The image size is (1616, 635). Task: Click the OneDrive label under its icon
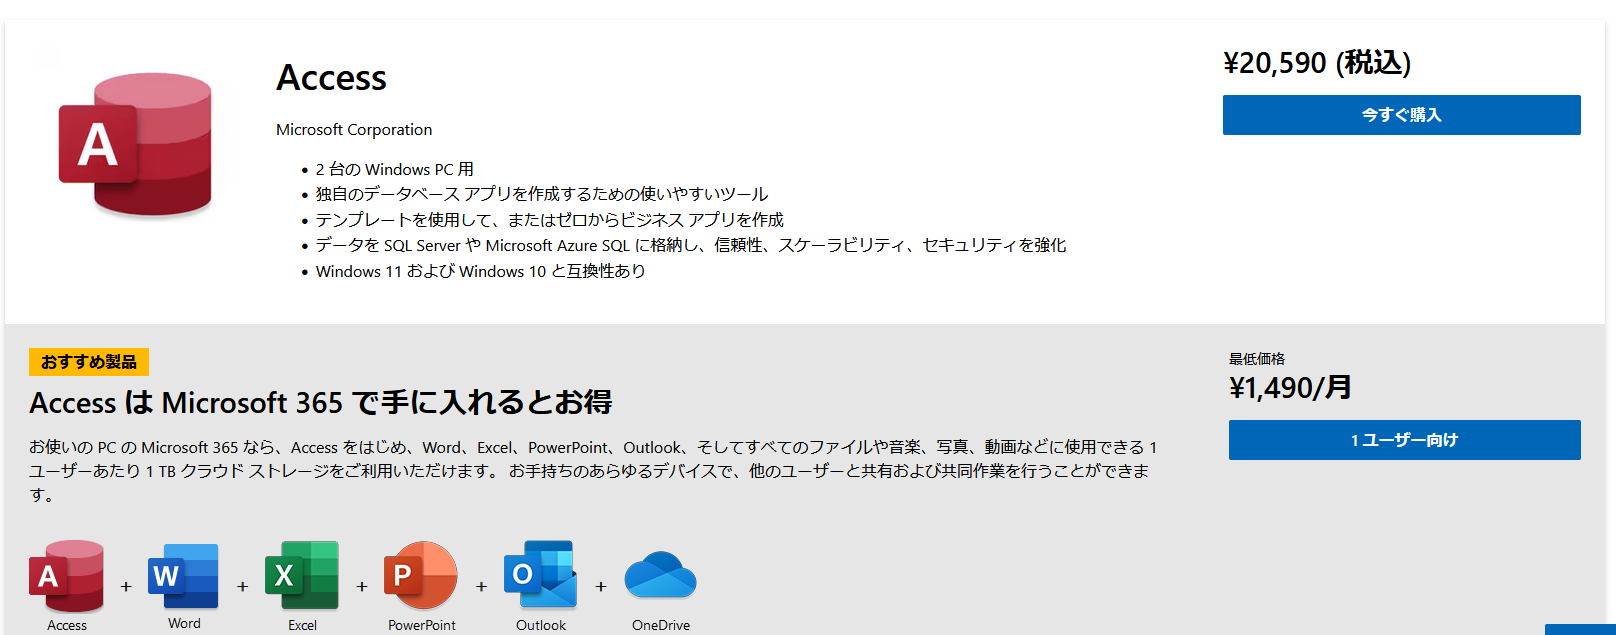[661, 625]
